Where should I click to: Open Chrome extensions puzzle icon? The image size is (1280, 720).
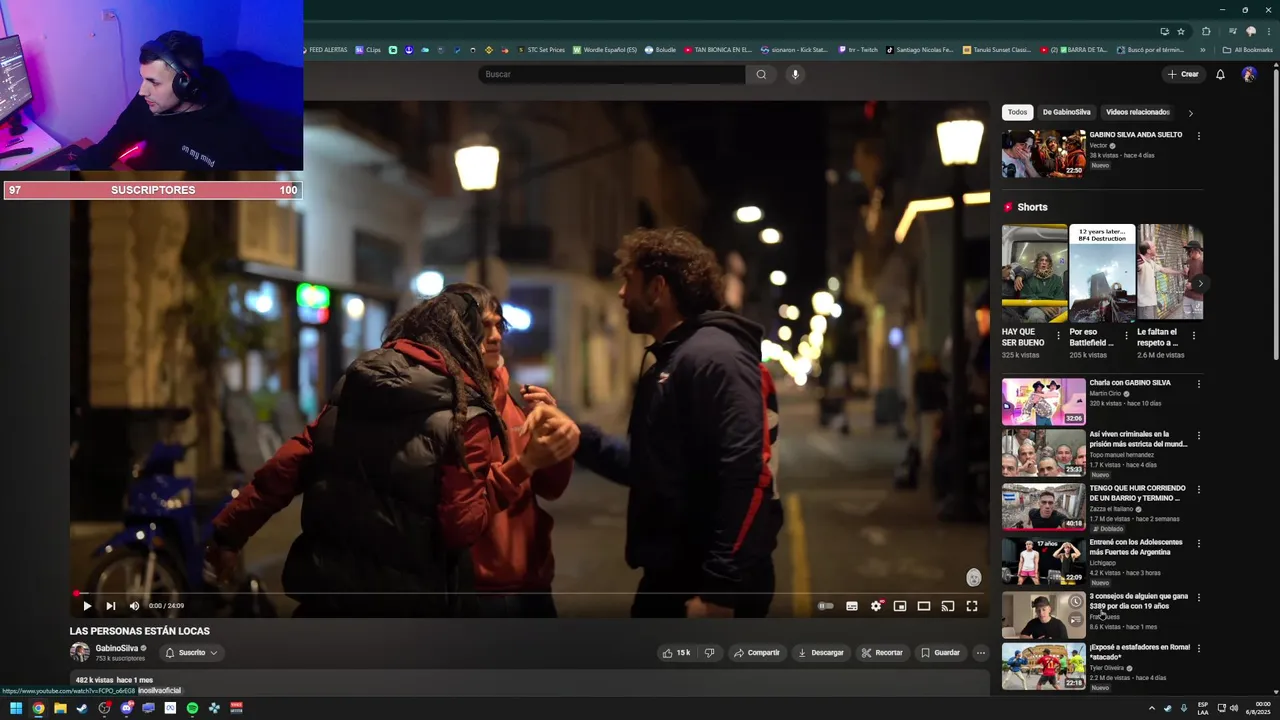pos(1206,31)
